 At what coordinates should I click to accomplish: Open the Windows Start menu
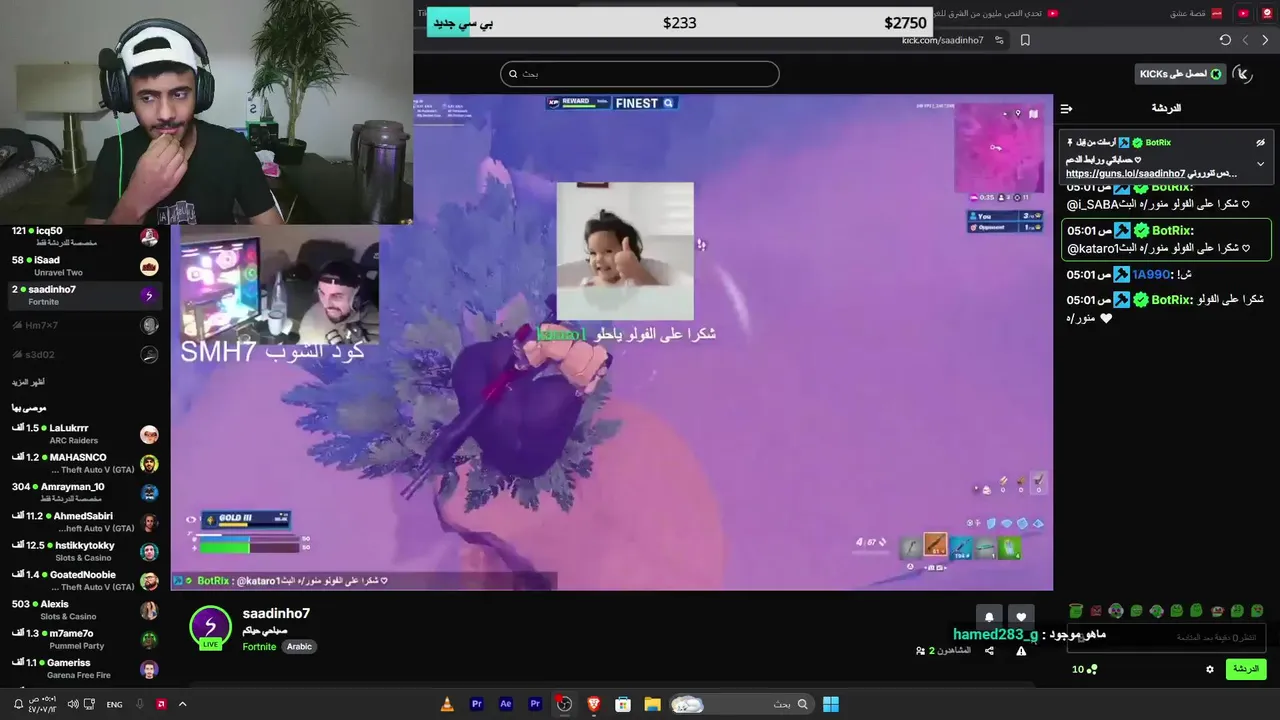830,704
